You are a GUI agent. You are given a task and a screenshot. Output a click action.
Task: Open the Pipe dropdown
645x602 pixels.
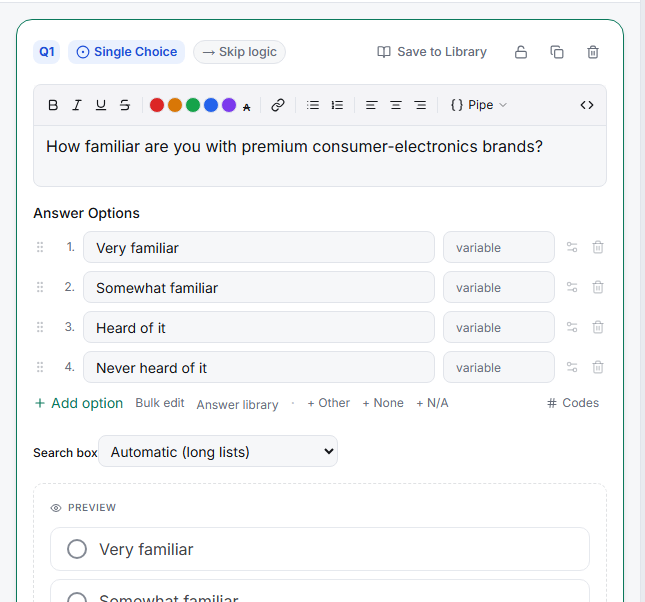[x=479, y=105]
